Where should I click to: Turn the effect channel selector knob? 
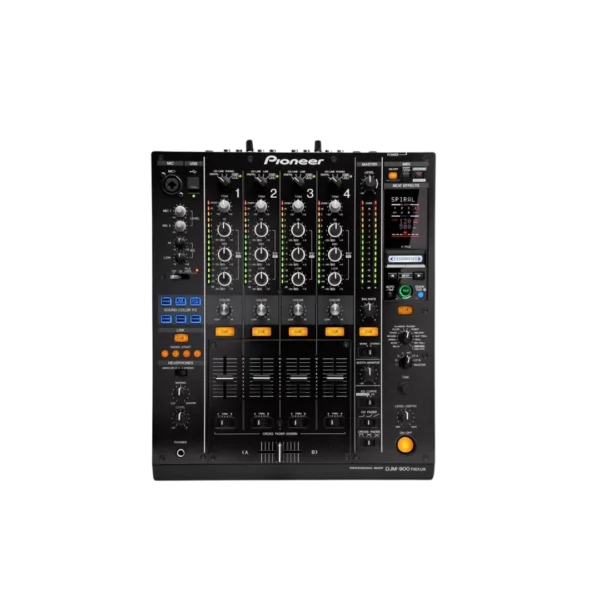pos(404,361)
